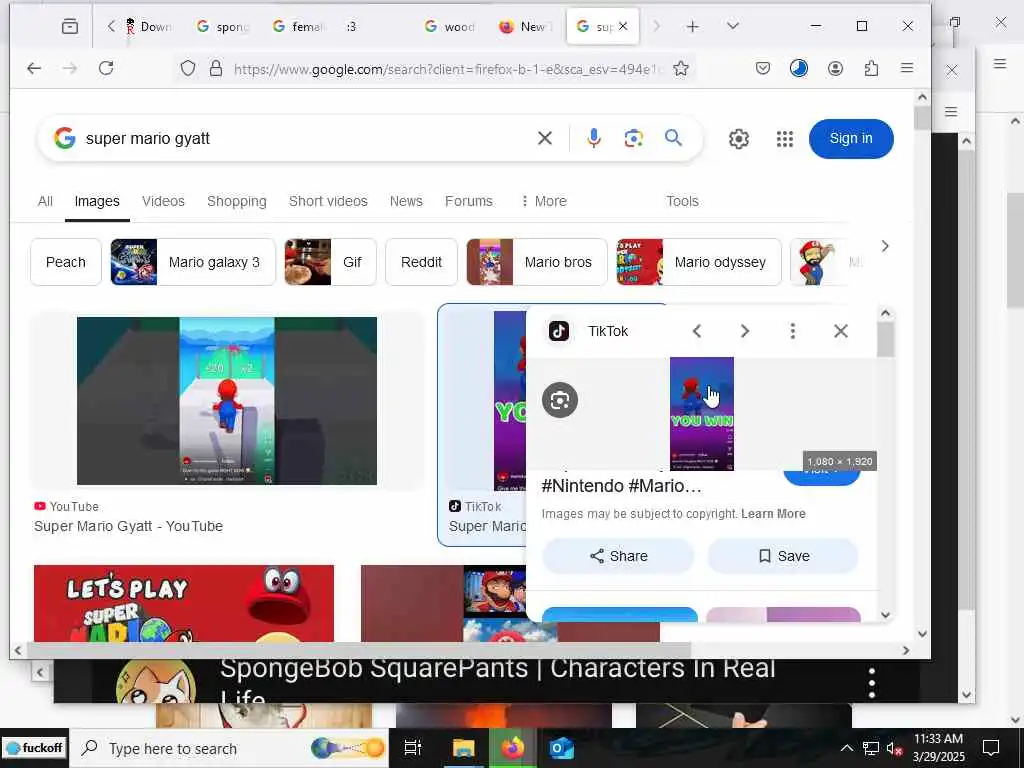Open the Firefox application menu
This screenshot has height=768, width=1024.
(x=907, y=68)
